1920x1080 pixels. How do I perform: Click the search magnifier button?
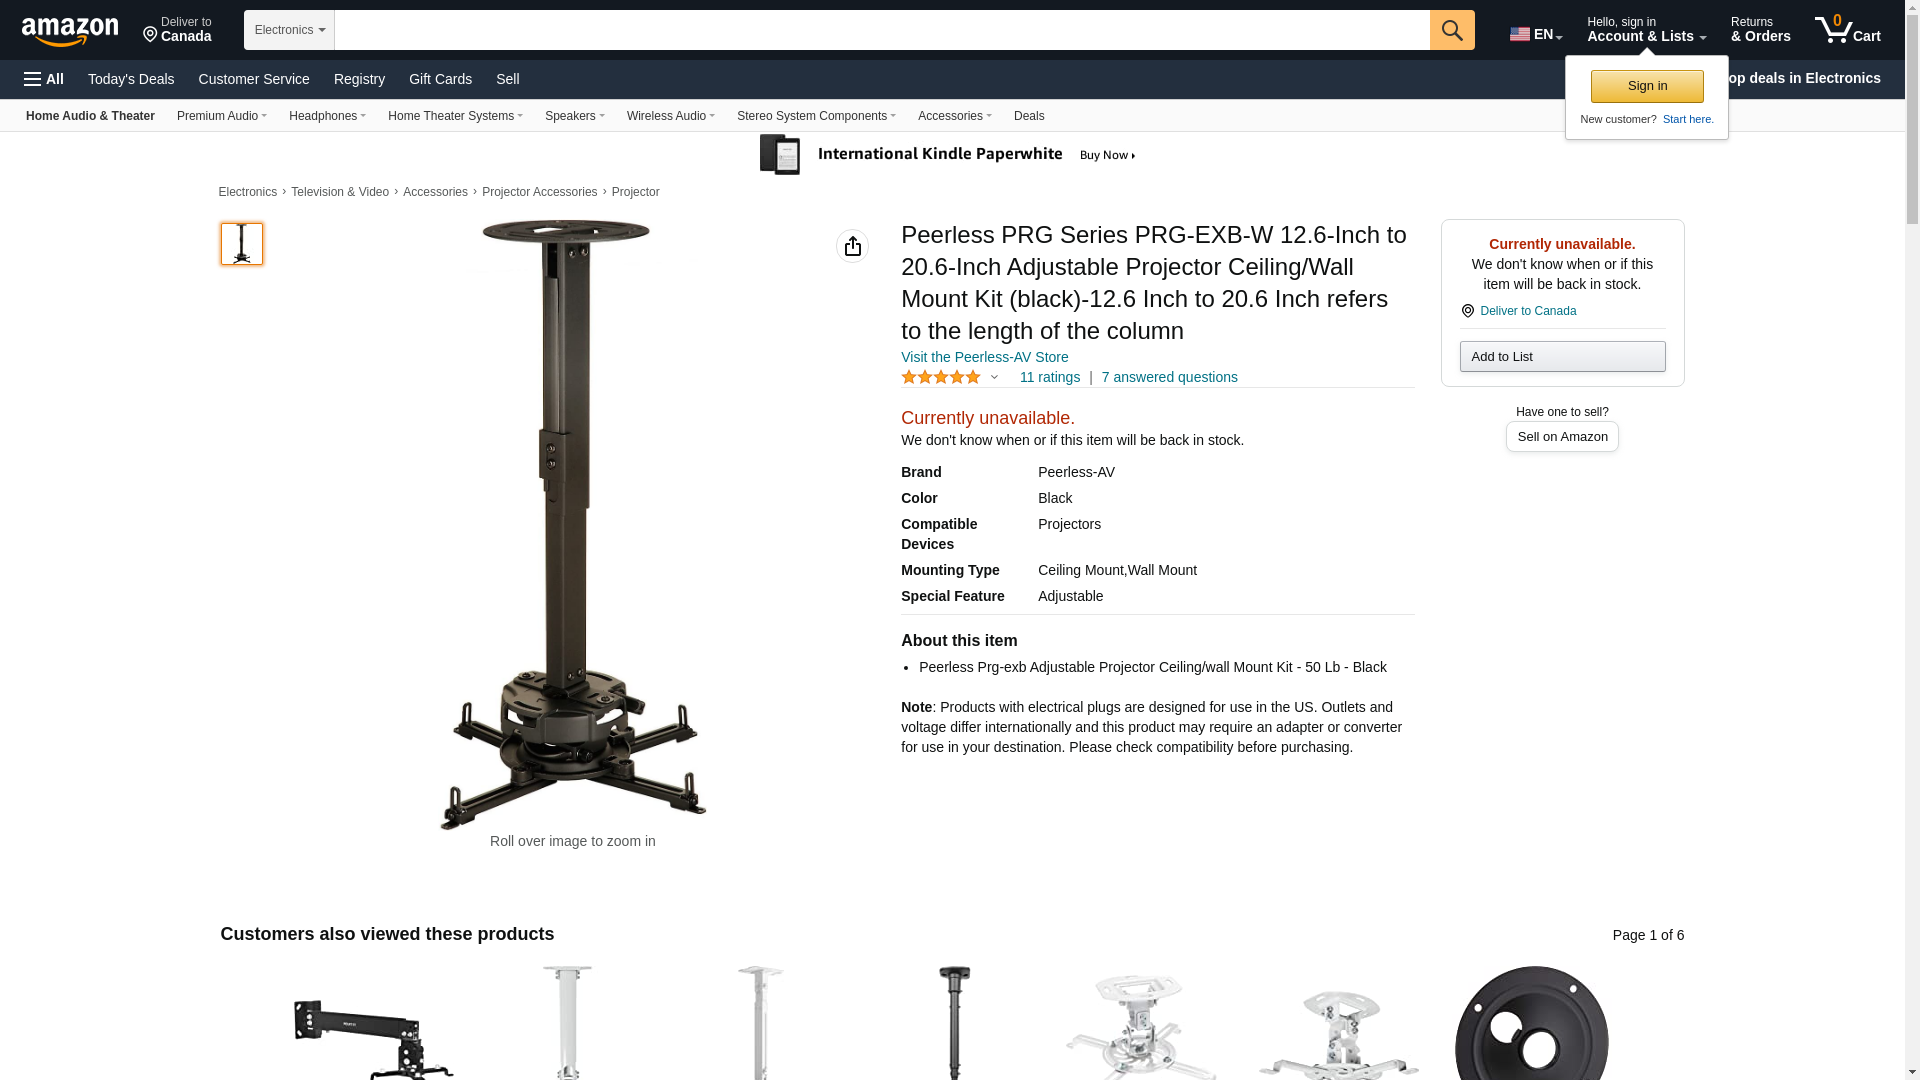point(1452,30)
